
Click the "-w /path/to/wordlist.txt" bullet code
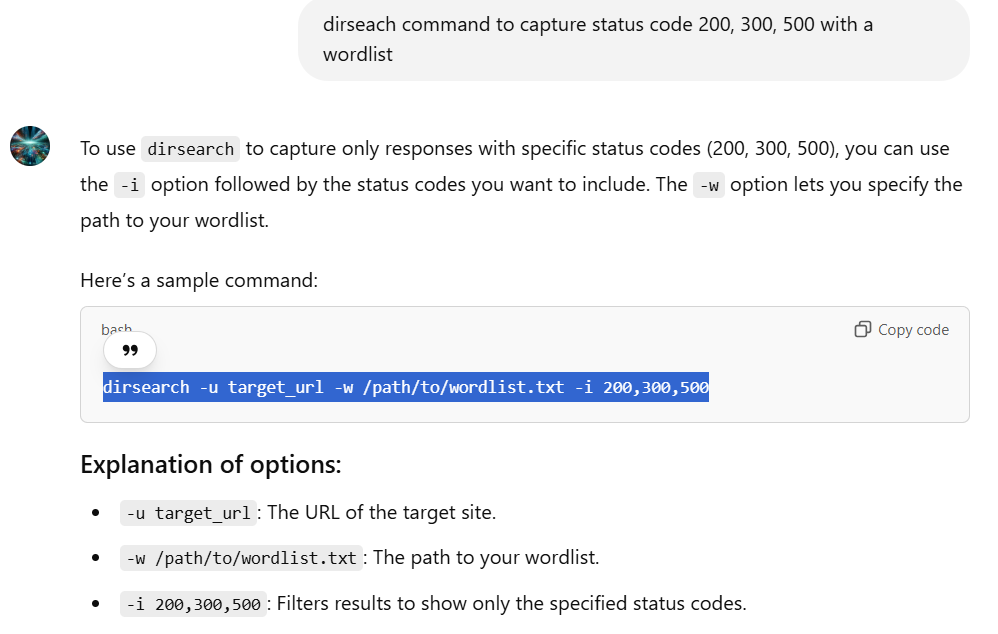(x=241, y=558)
